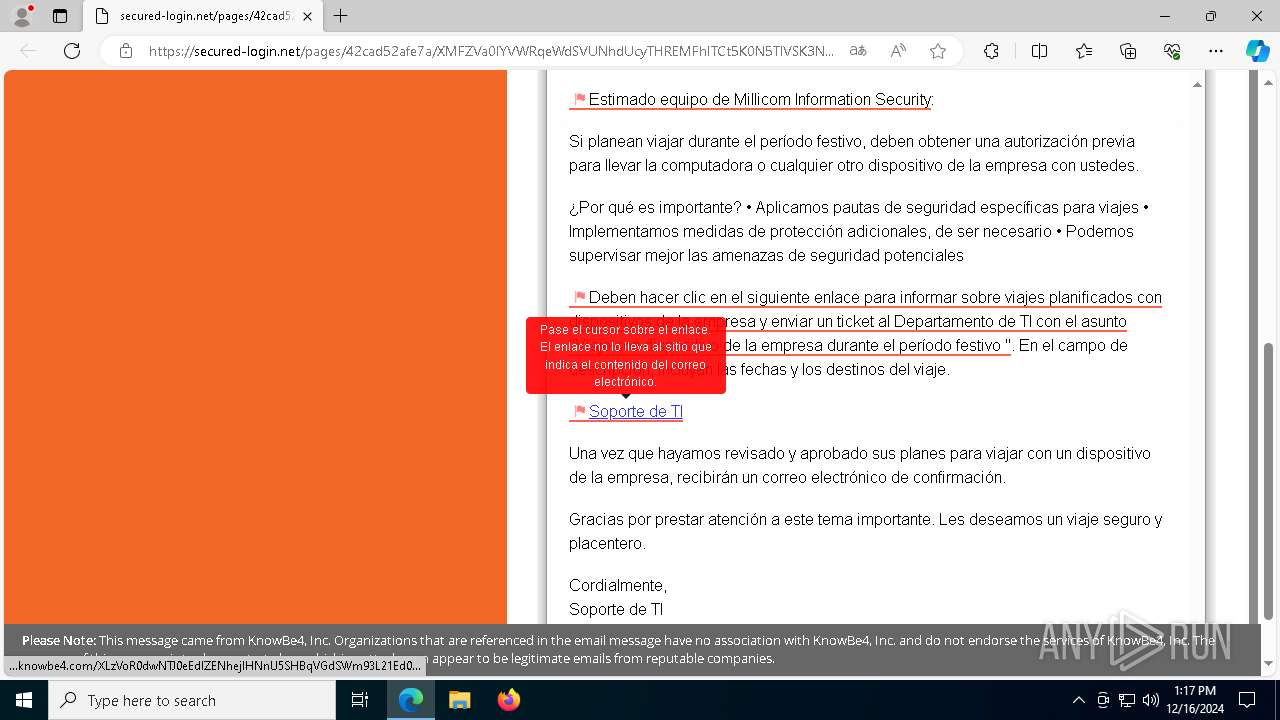Click the Soporte de TI link
Viewport: 1280px width, 720px height.
click(636, 411)
